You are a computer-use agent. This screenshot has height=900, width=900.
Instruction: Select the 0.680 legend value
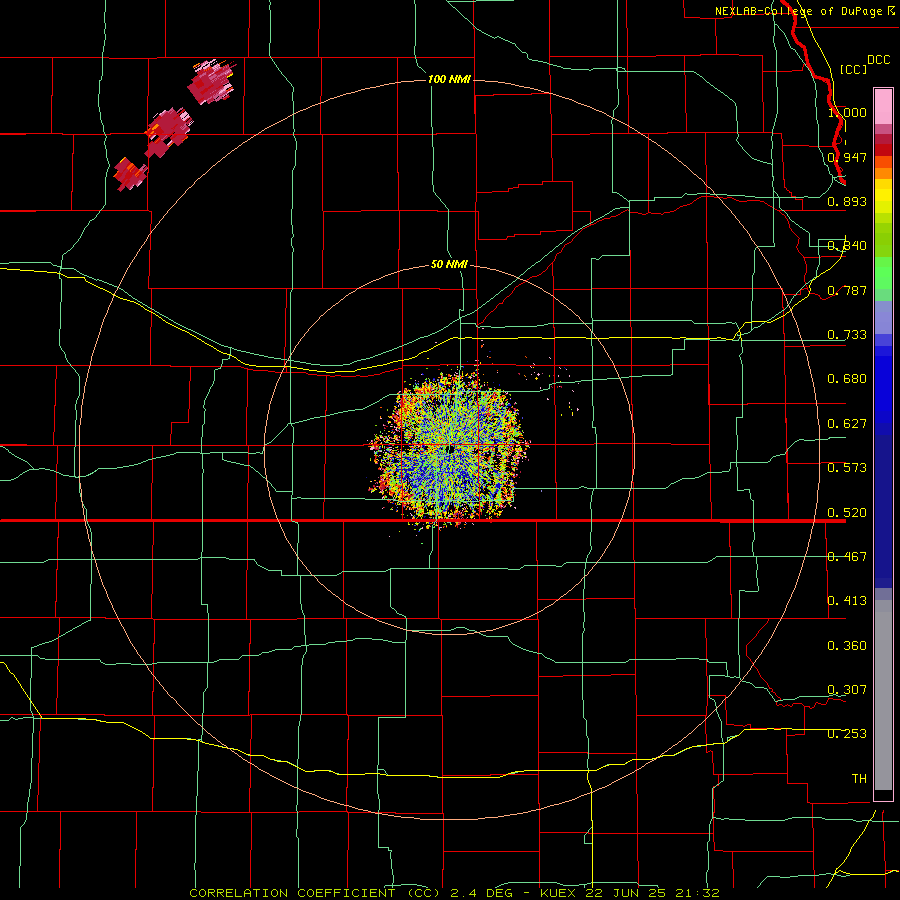(x=847, y=379)
